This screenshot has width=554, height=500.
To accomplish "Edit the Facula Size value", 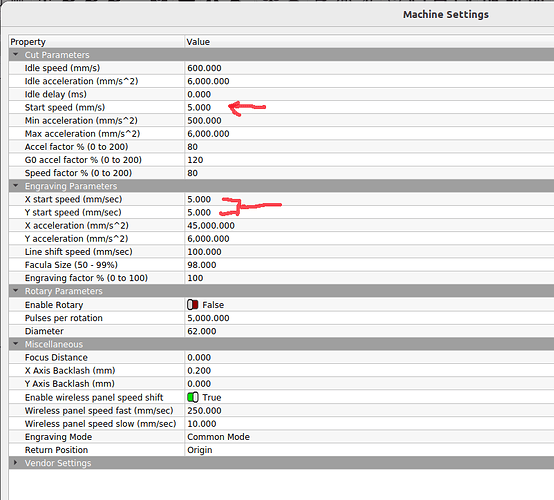I will [x=369, y=265].
